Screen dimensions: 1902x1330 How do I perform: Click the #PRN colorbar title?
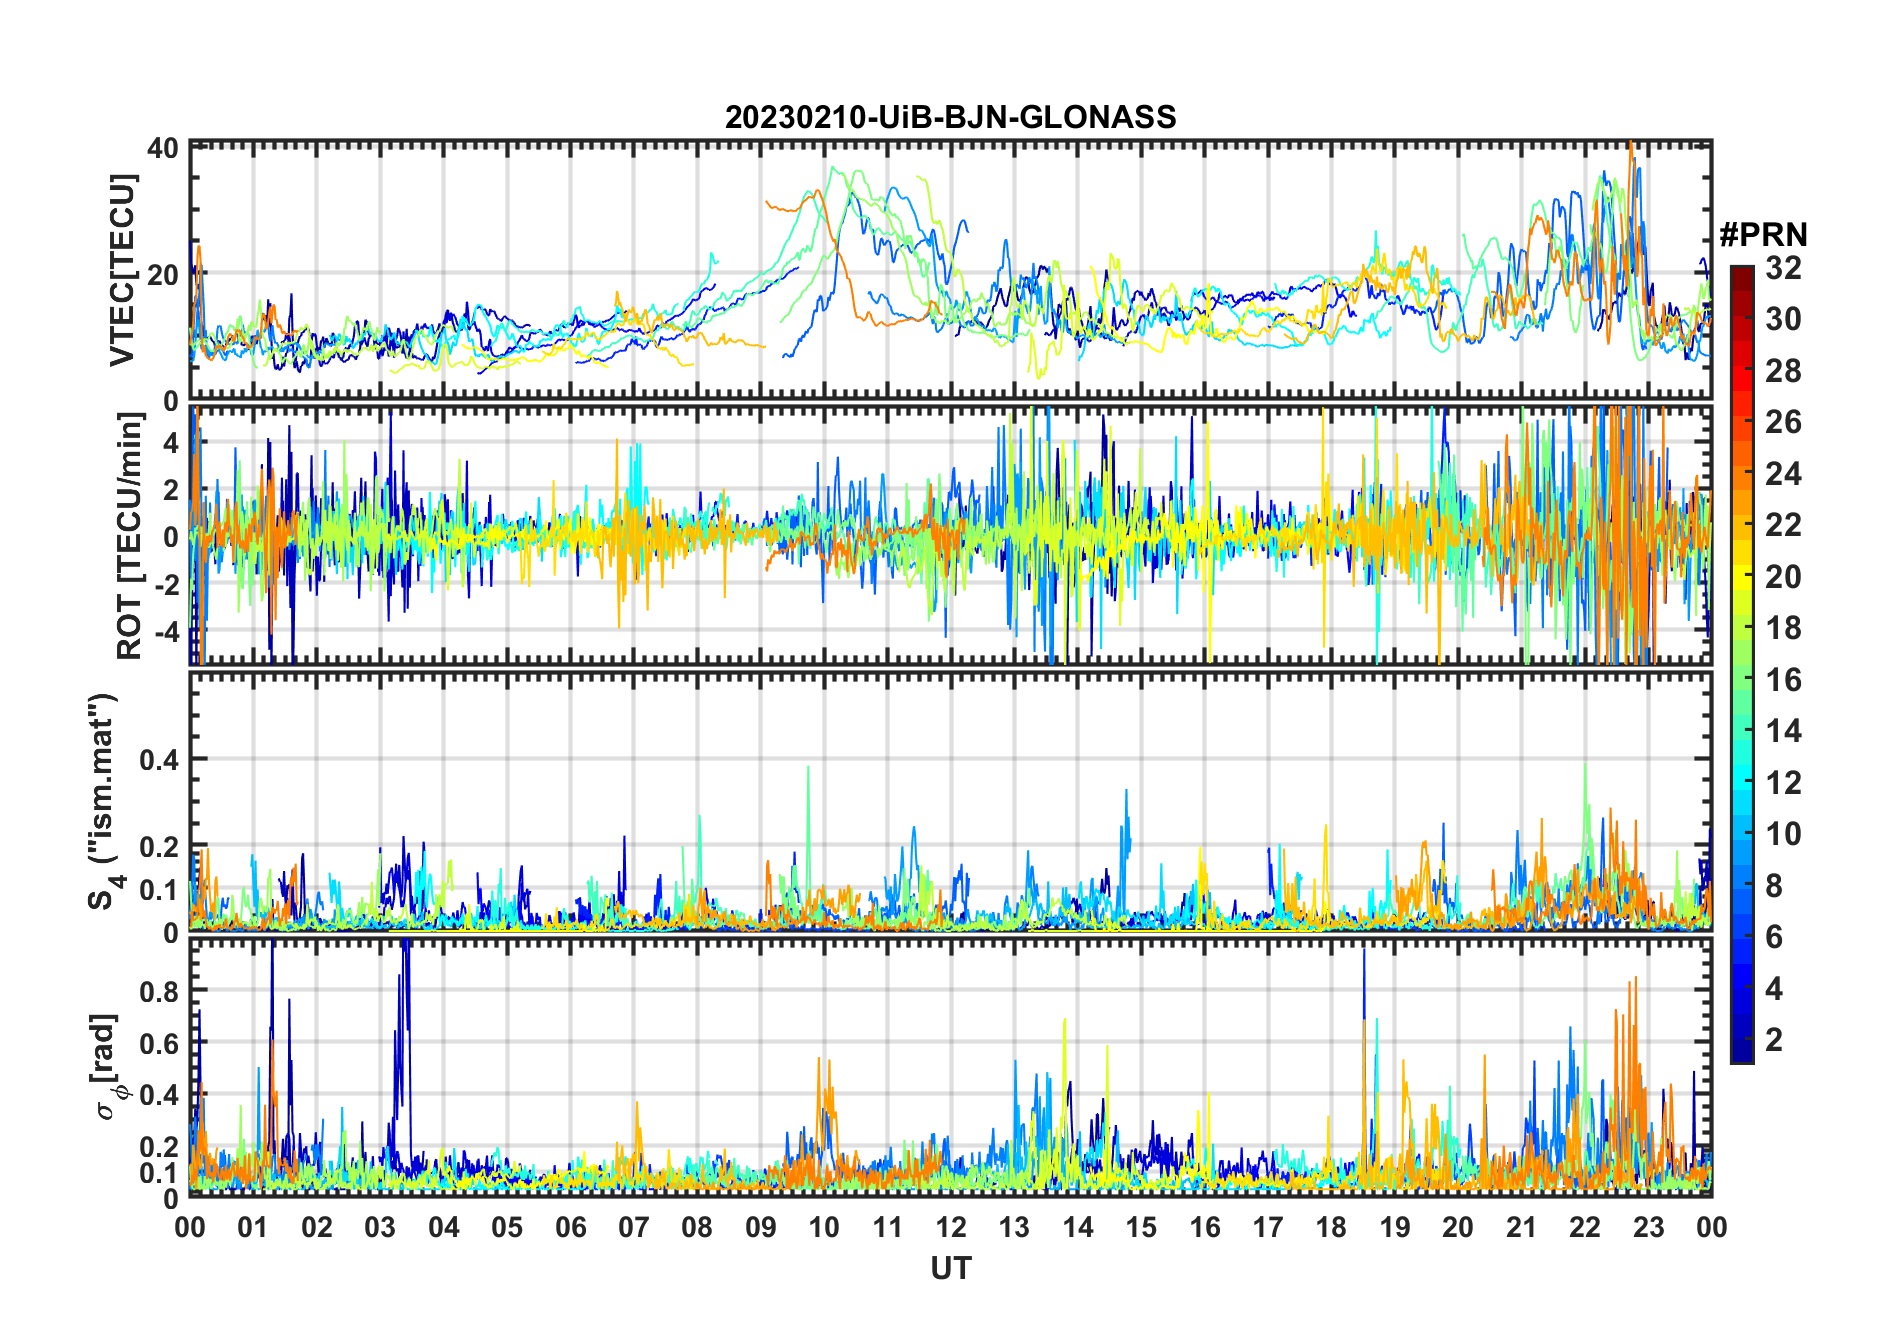coord(1763,235)
